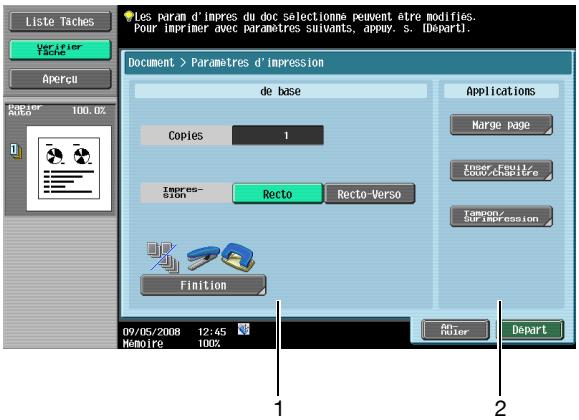
Task: Click the 'Papier Auto' label
Action: (25, 110)
